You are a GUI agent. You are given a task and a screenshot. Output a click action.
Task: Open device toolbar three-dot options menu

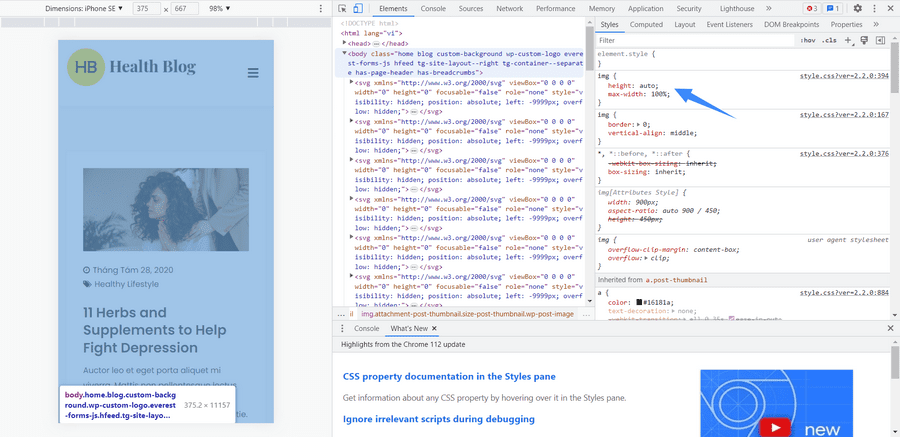coord(320,9)
